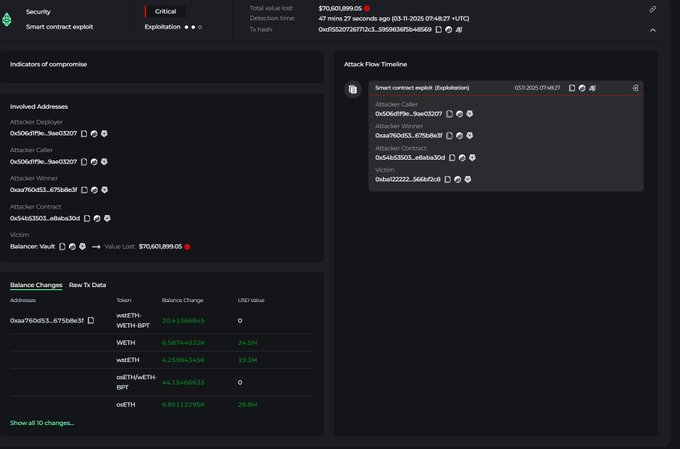Open explorer icon for Attacker Contract in timeline
The width and height of the screenshot is (680, 449).
pos(462,157)
